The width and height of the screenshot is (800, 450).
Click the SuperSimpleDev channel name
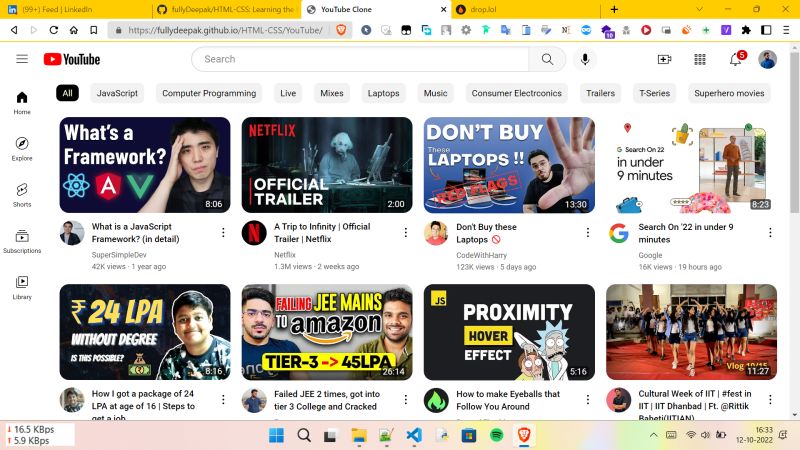119,255
